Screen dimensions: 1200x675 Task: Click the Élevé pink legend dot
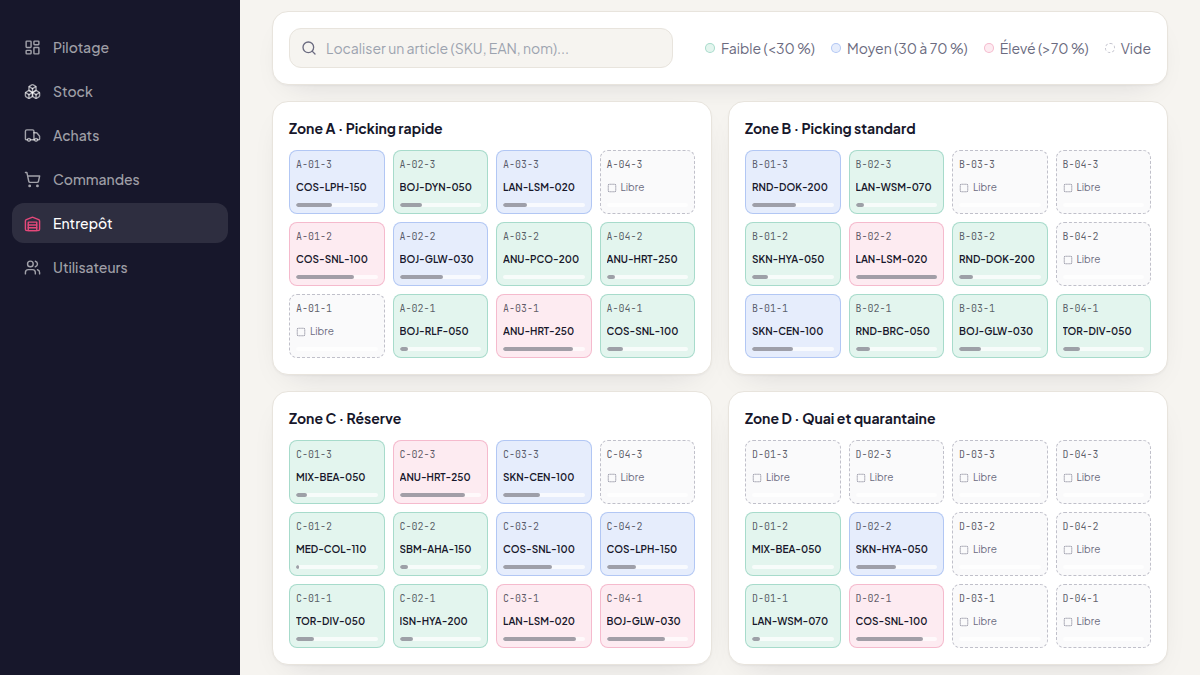[989, 48]
